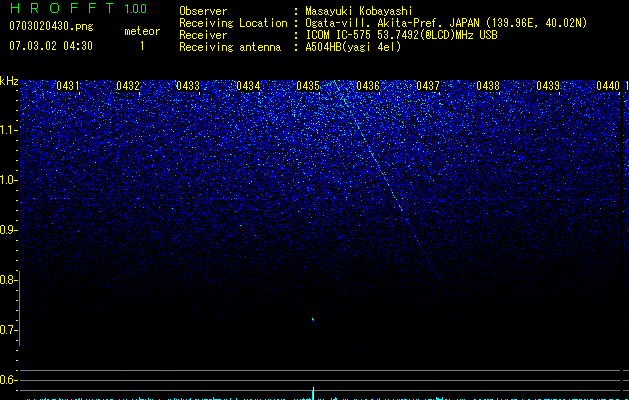Click time marker 0434

click(248, 86)
